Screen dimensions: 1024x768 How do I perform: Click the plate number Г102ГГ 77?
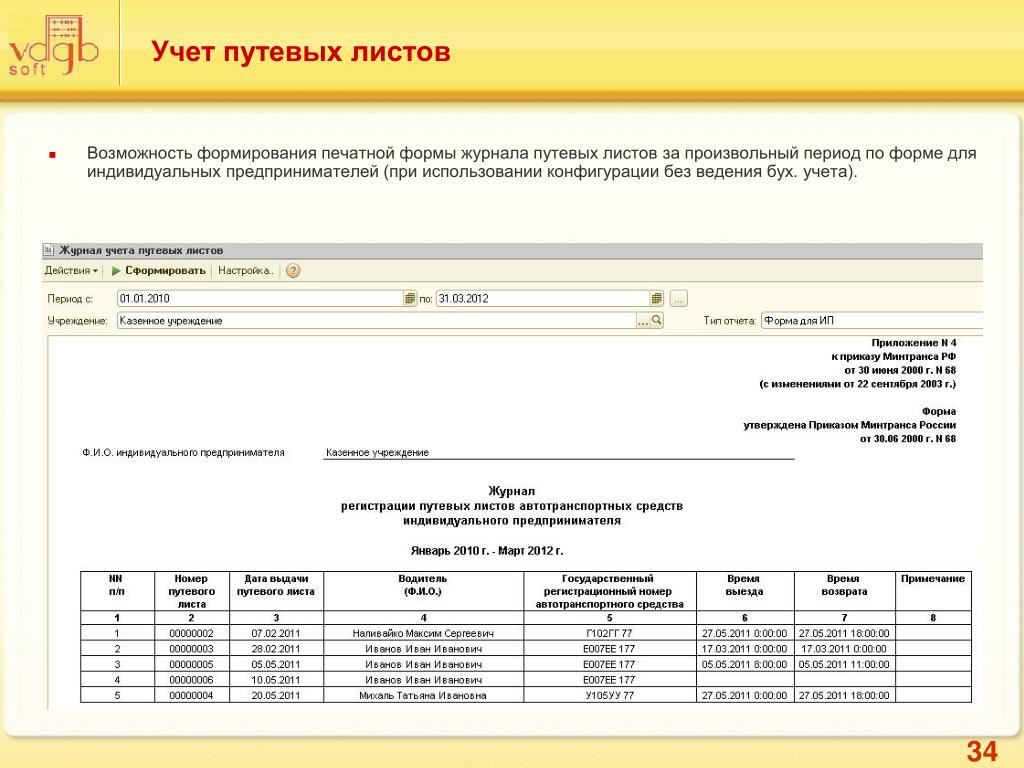(x=609, y=633)
